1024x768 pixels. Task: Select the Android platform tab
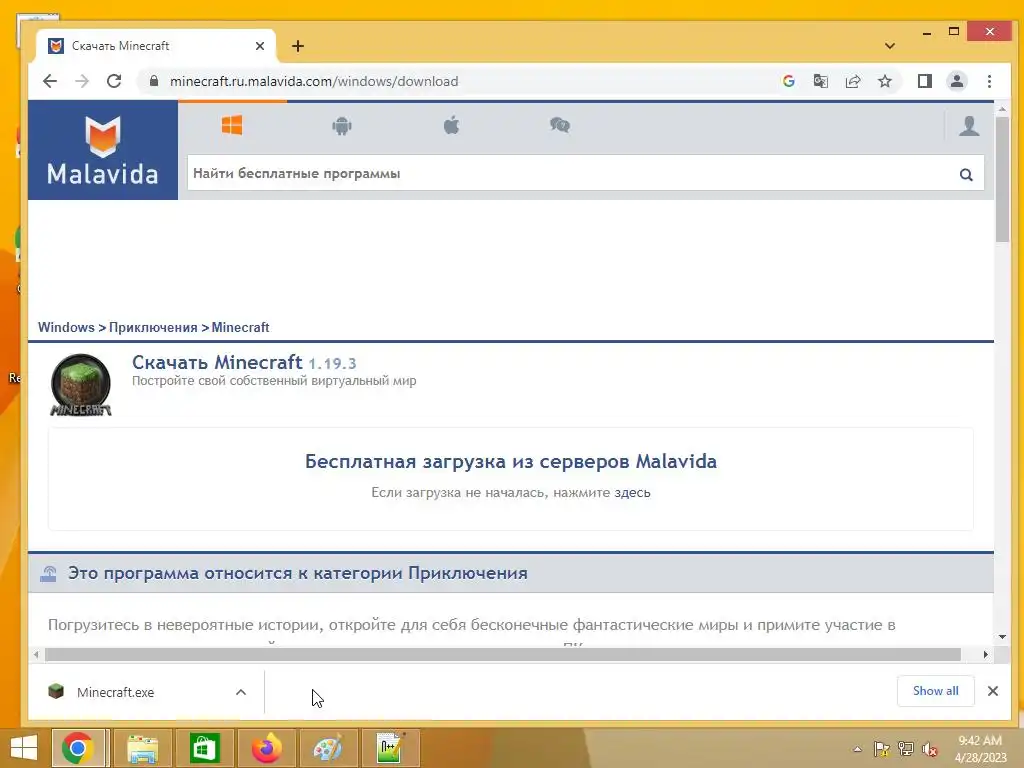tap(342, 125)
